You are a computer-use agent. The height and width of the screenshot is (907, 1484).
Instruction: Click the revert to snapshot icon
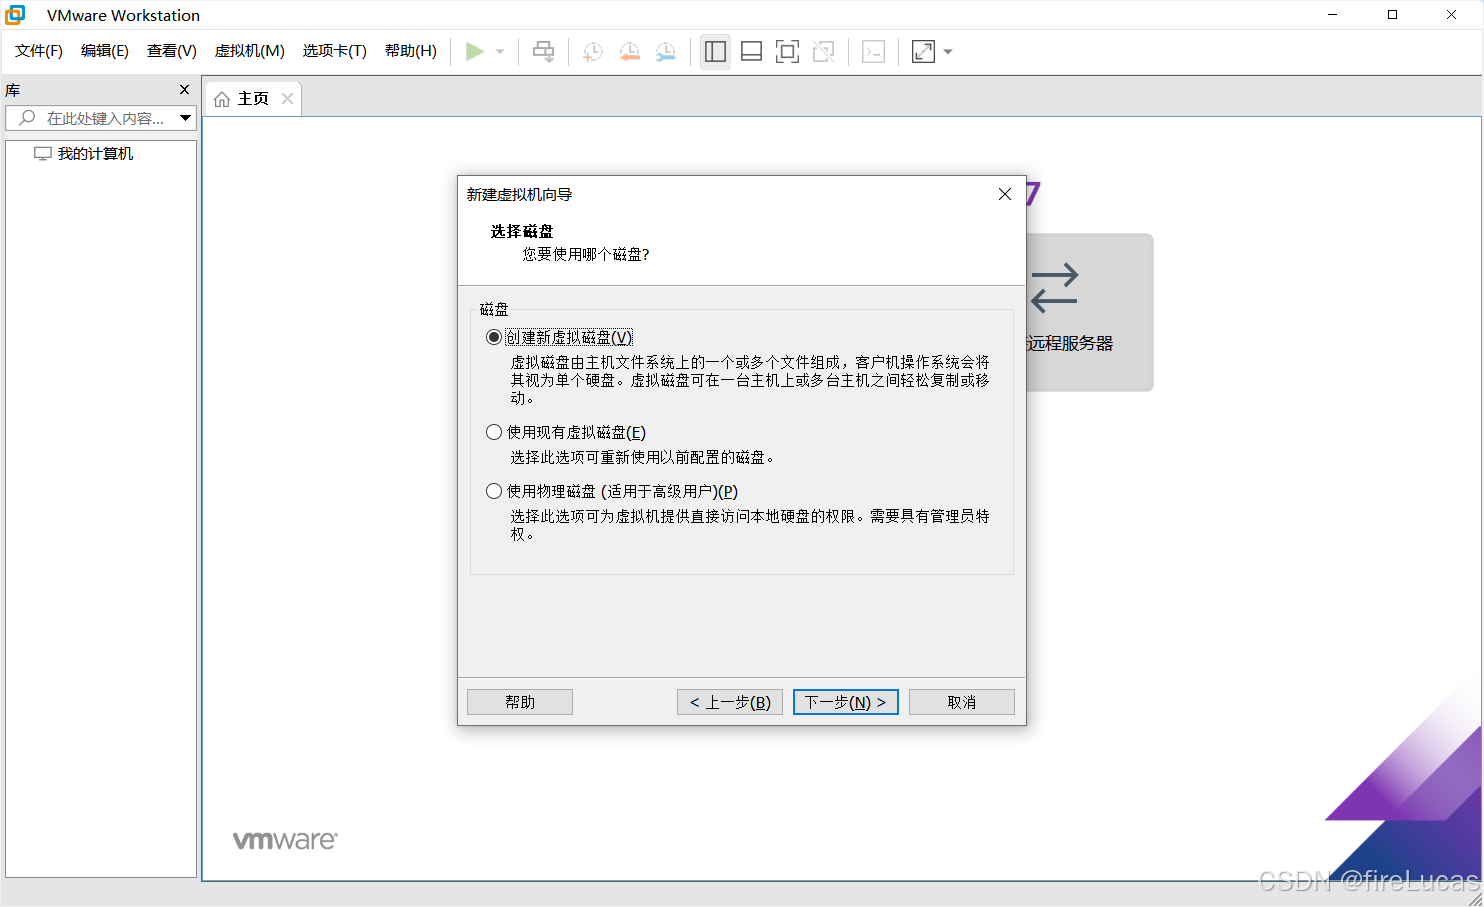click(629, 52)
